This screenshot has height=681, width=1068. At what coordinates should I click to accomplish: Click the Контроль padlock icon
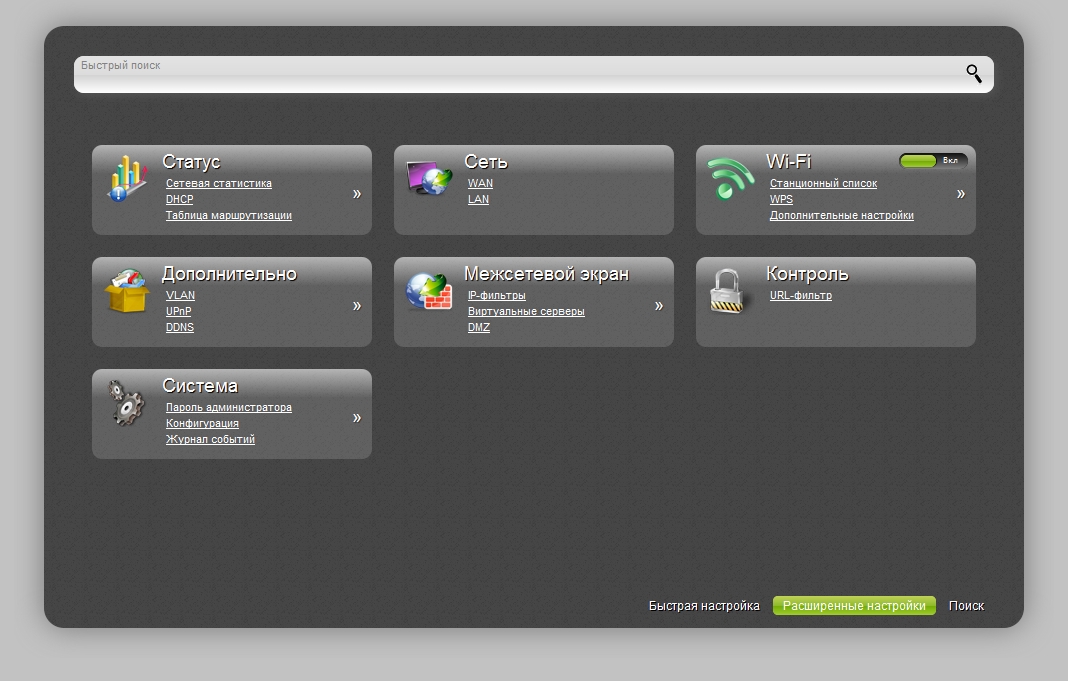pyautogui.click(x=727, y=291)
